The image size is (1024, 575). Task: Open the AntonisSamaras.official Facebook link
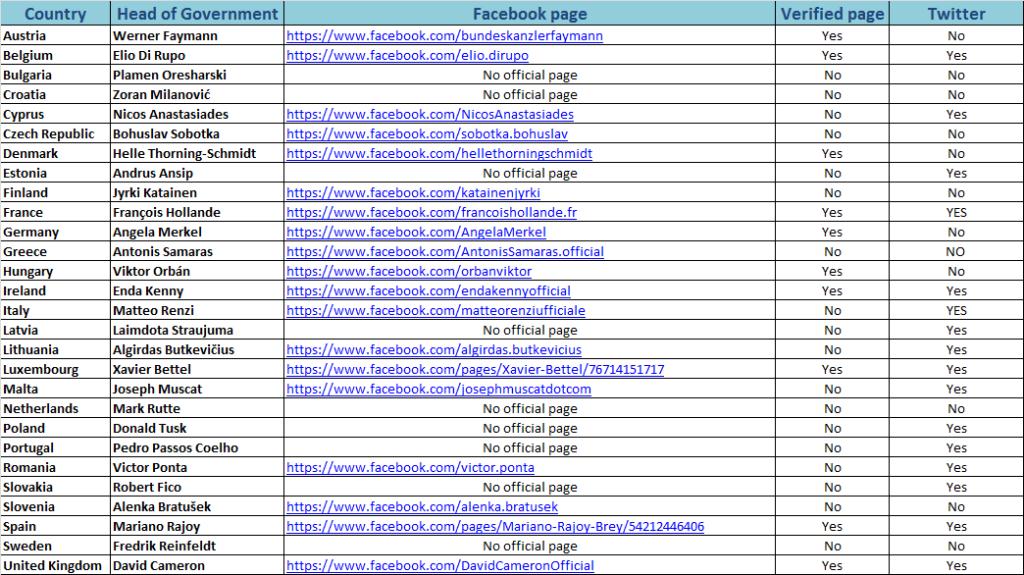coord(445,252)
